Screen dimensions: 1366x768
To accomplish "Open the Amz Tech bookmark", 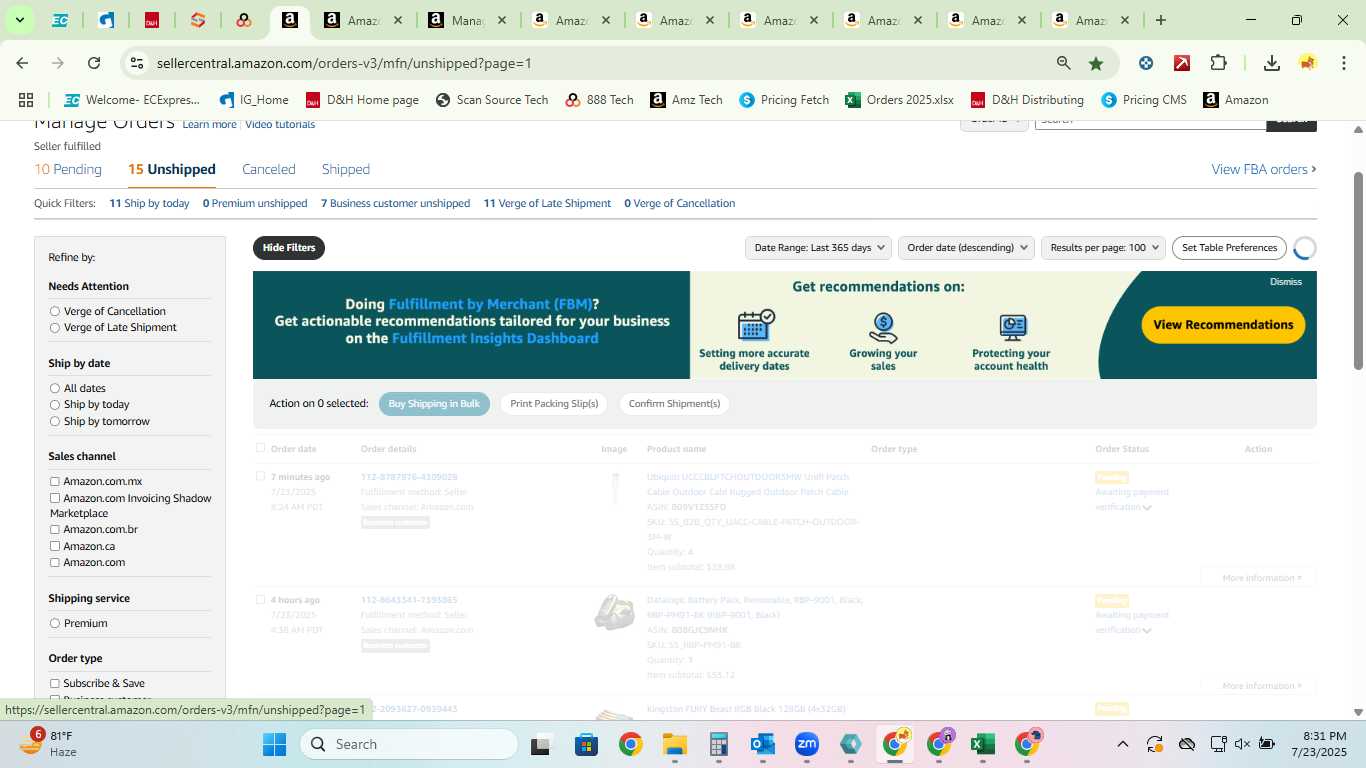I will point(686,100).
